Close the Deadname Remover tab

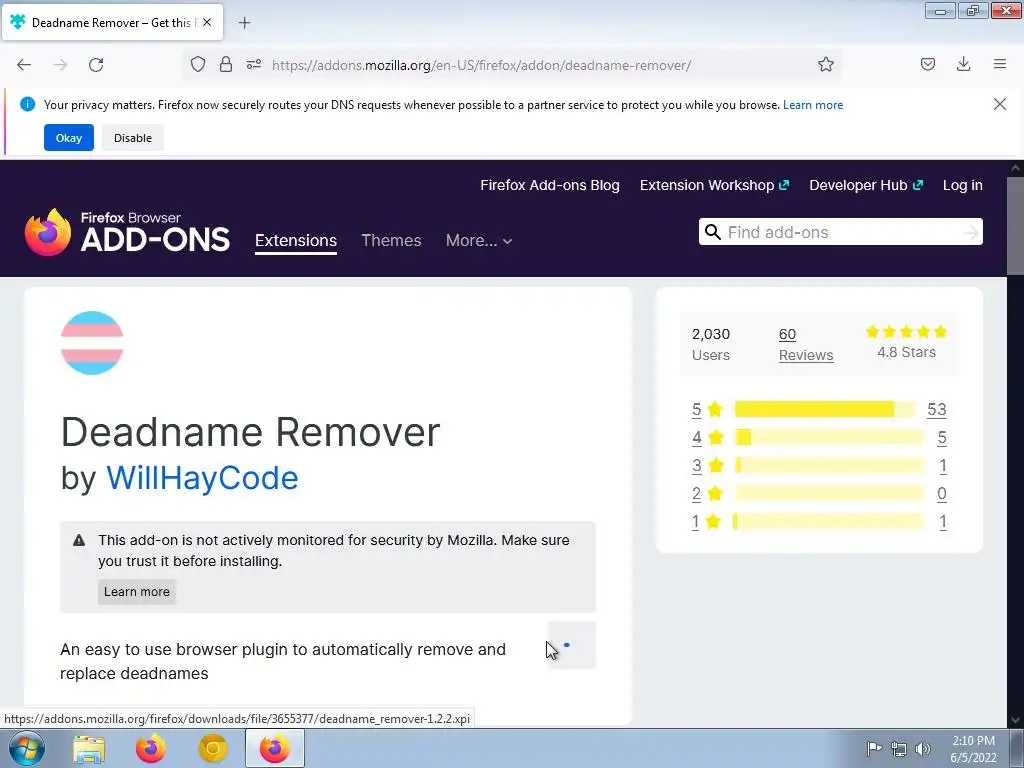[x=207, y=22]
